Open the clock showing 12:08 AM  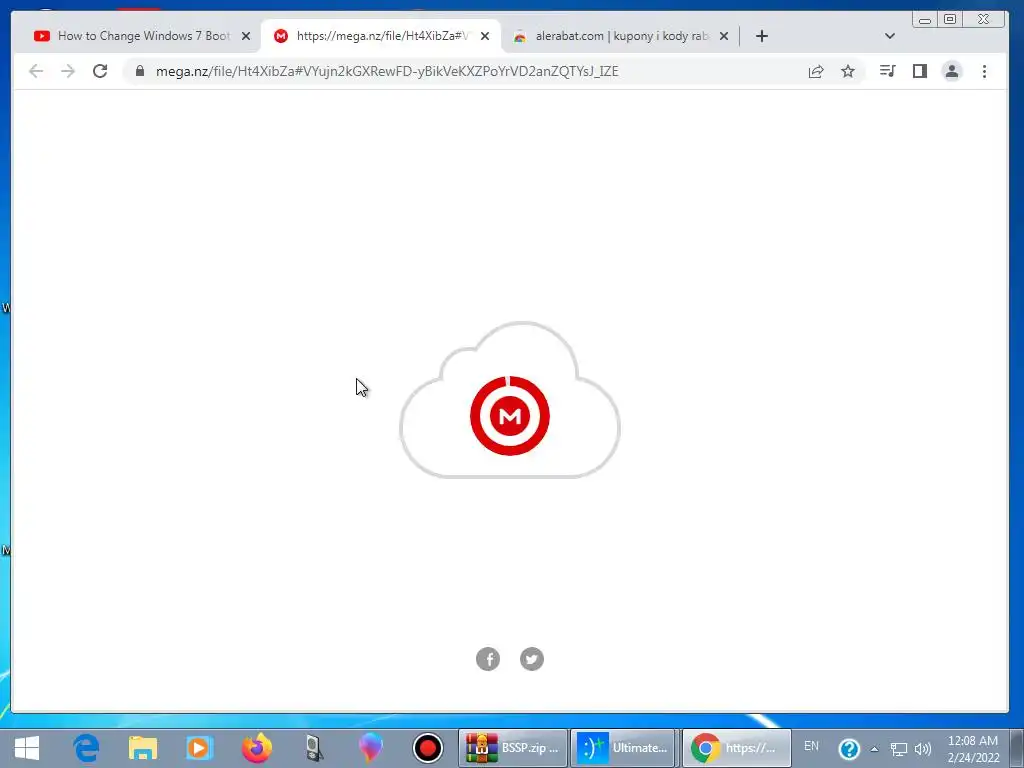click(x=973, y=748)
